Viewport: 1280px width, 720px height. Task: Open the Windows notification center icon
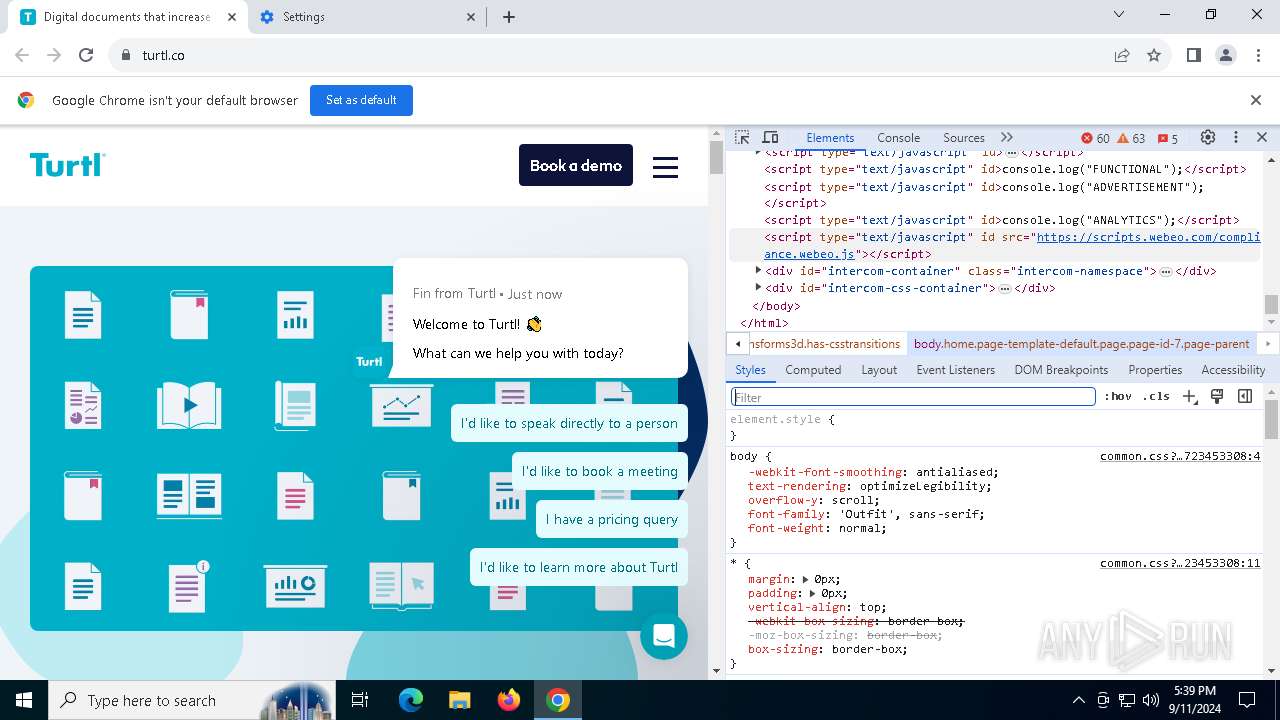tap(1247, 700)
